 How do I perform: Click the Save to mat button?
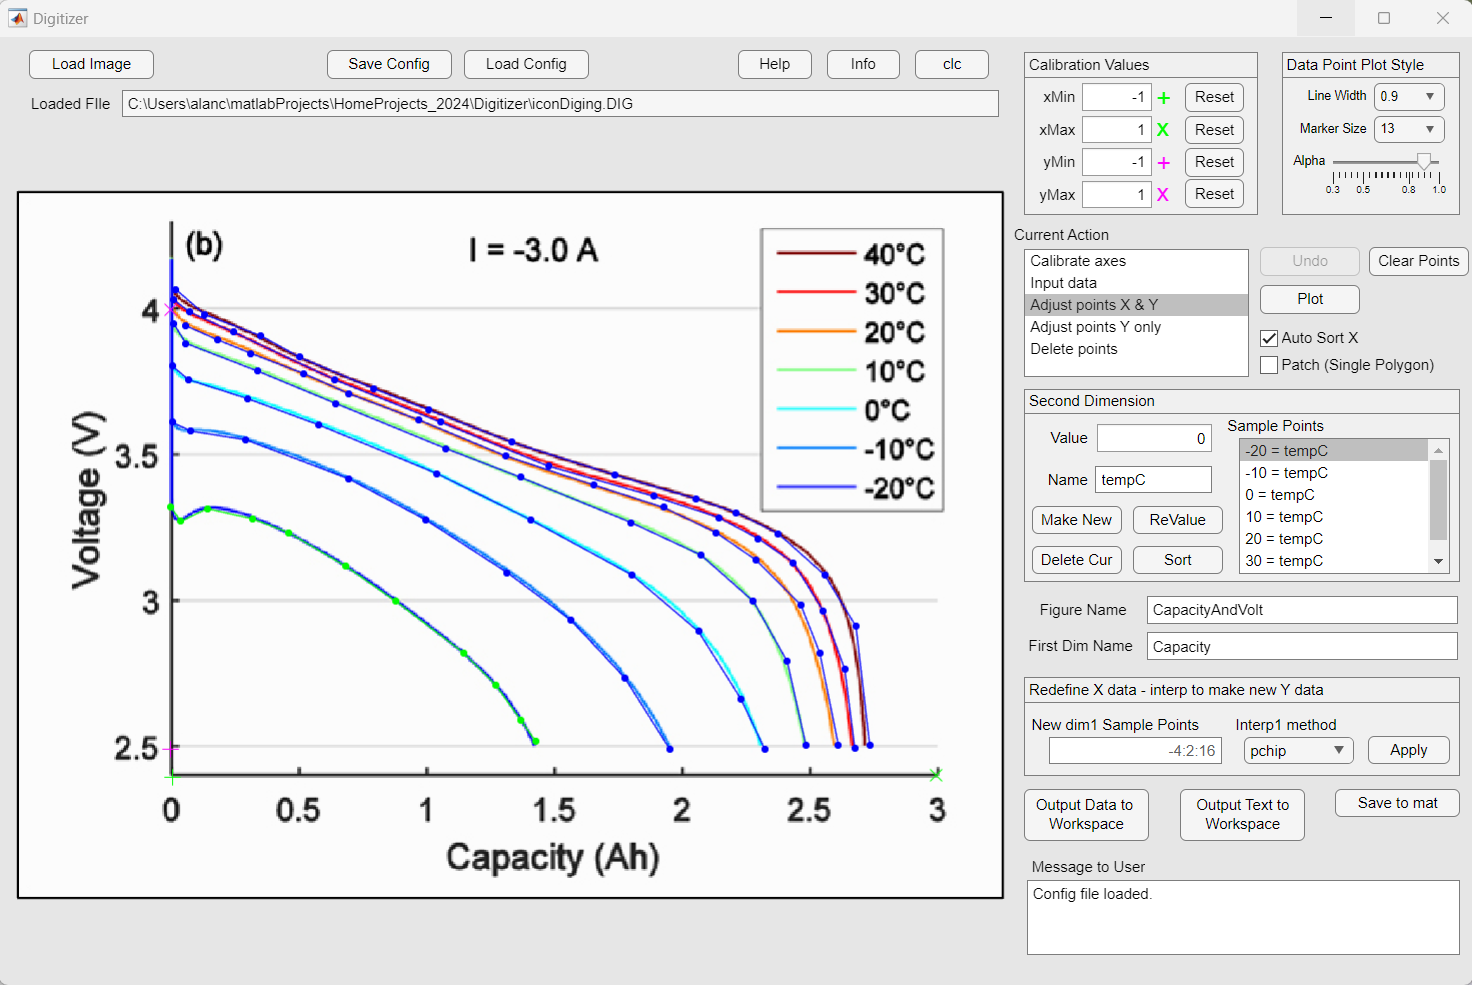coord(1397,803)
